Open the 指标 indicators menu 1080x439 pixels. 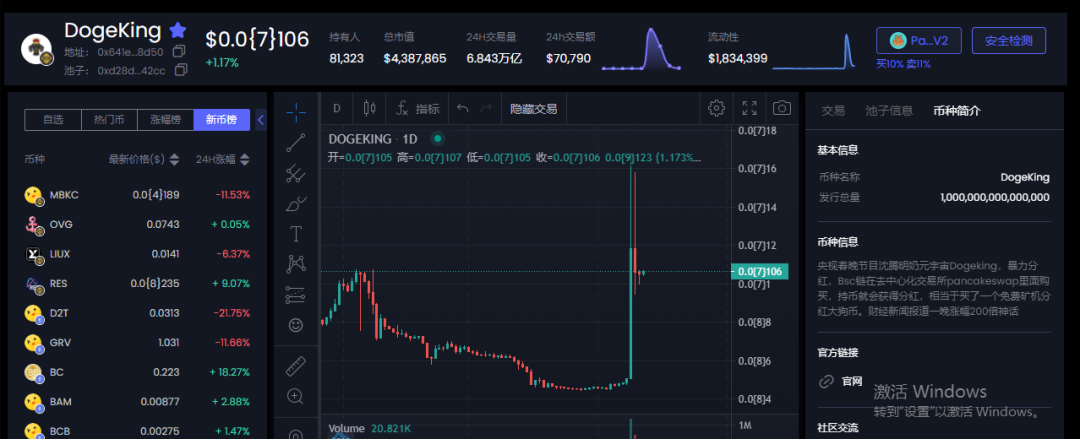(x=417, y=108)
